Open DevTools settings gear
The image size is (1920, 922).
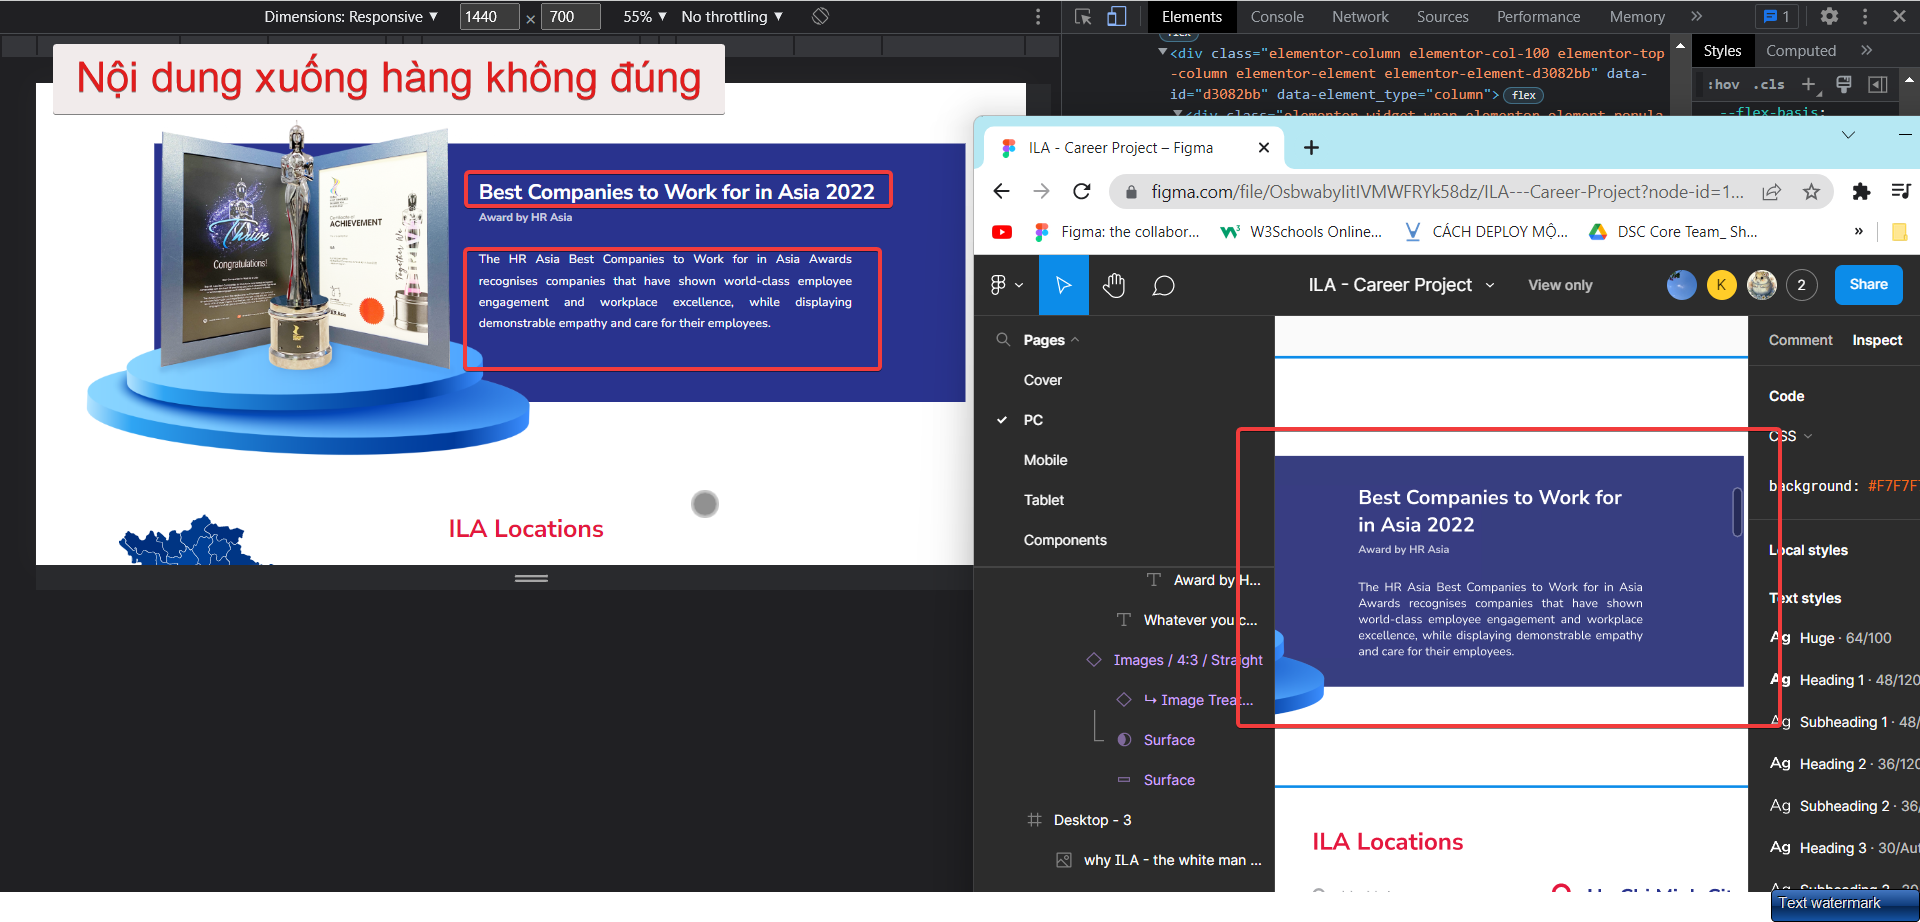click(1829, 17)
